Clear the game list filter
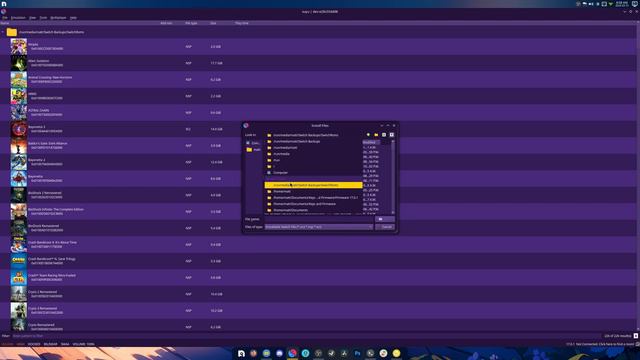Image resolution: width=640 pixels, height=360 pixels. point(636,336)
